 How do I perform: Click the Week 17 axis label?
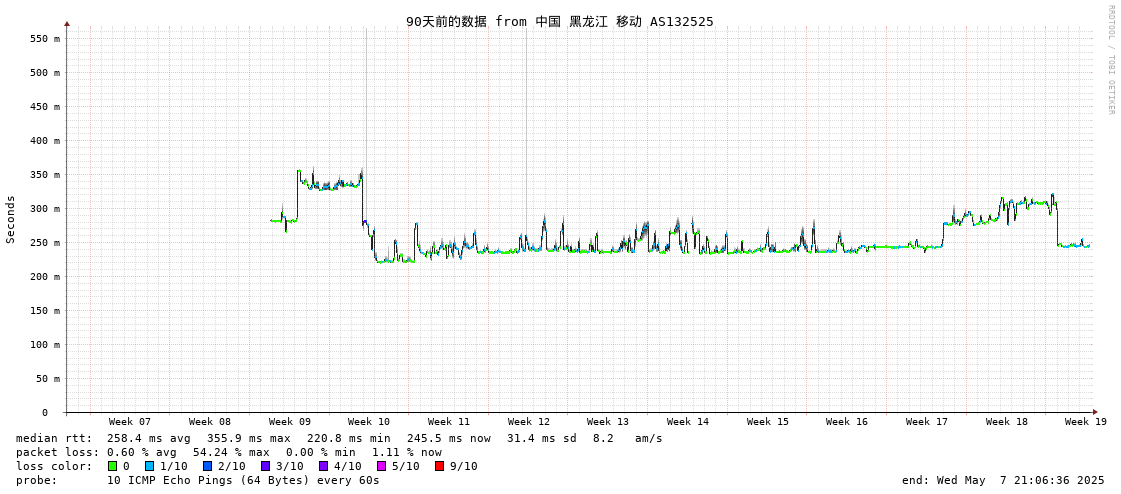[x=927, y=422]
